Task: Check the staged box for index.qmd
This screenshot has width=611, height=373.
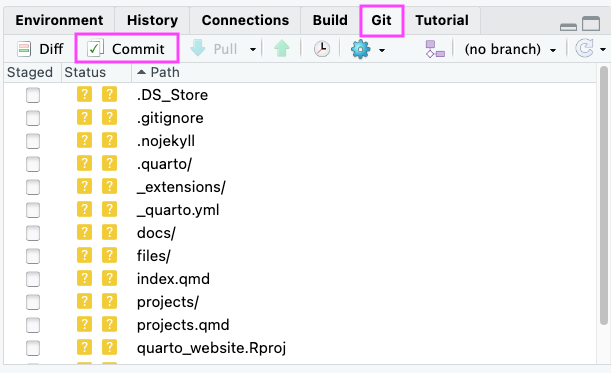Action: click(33, 279)
